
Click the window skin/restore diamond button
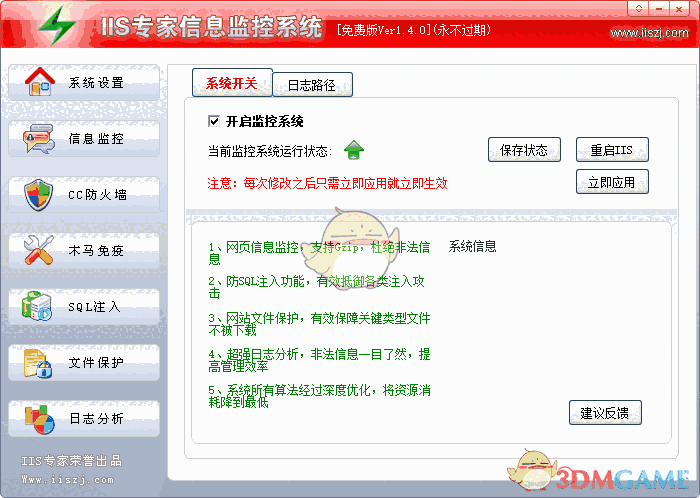tap(639, 8)
